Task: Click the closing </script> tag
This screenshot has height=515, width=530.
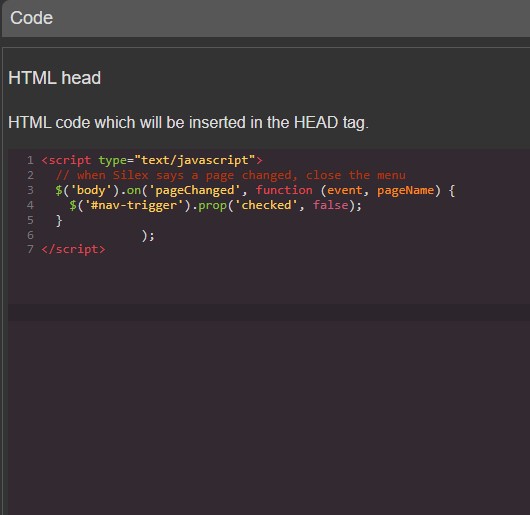Action: (73, 250)
